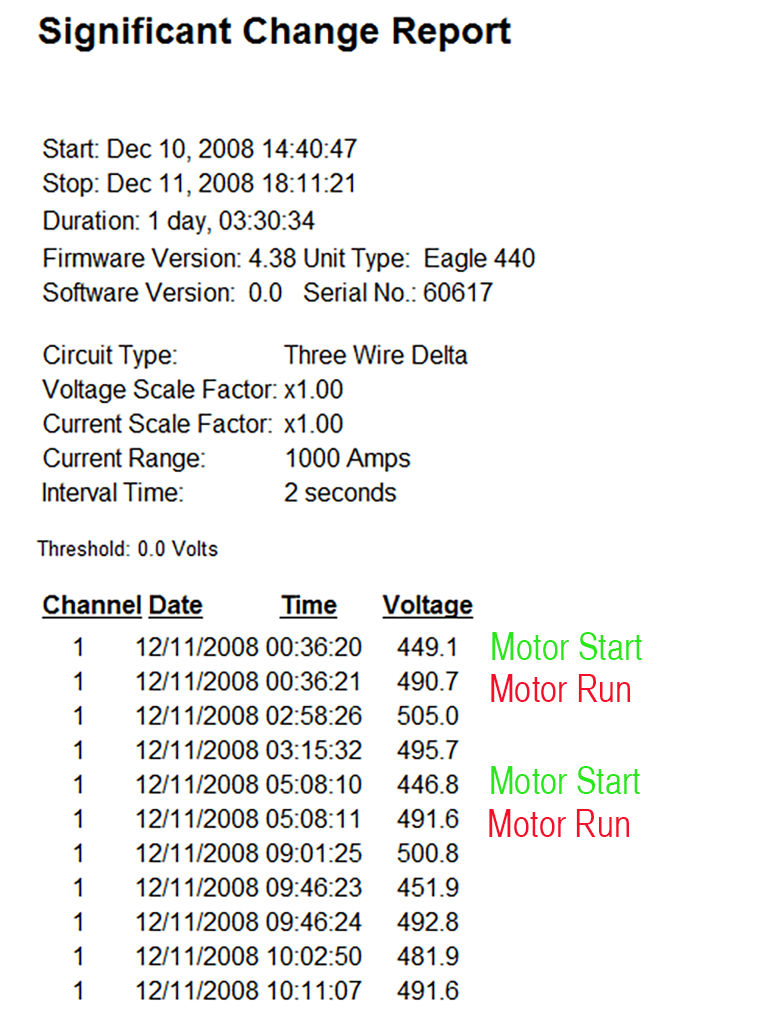This screenshot has width=781, height=1009.
Task: Select the Serial No. 60617 text
Action: coord(398,293)
